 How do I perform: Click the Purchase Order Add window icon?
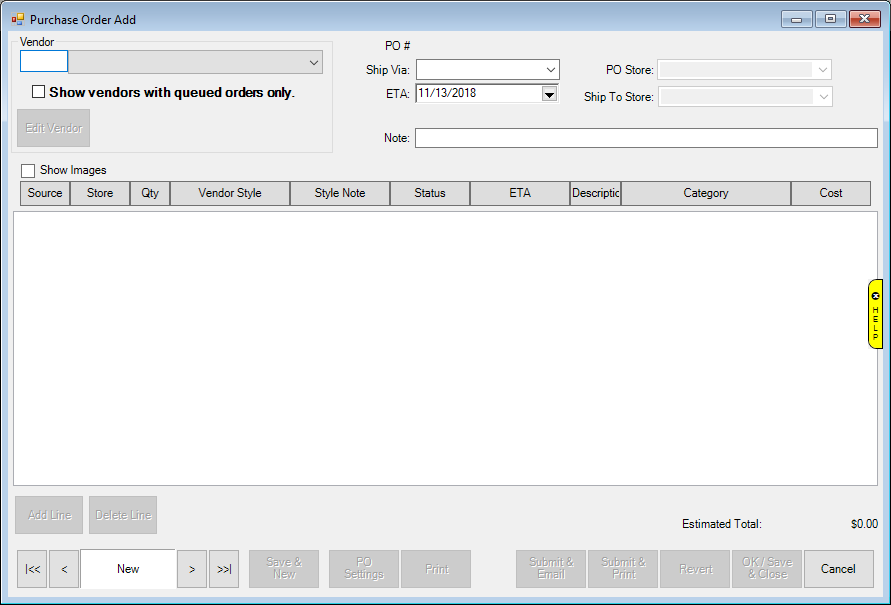[x=17, y=19]
